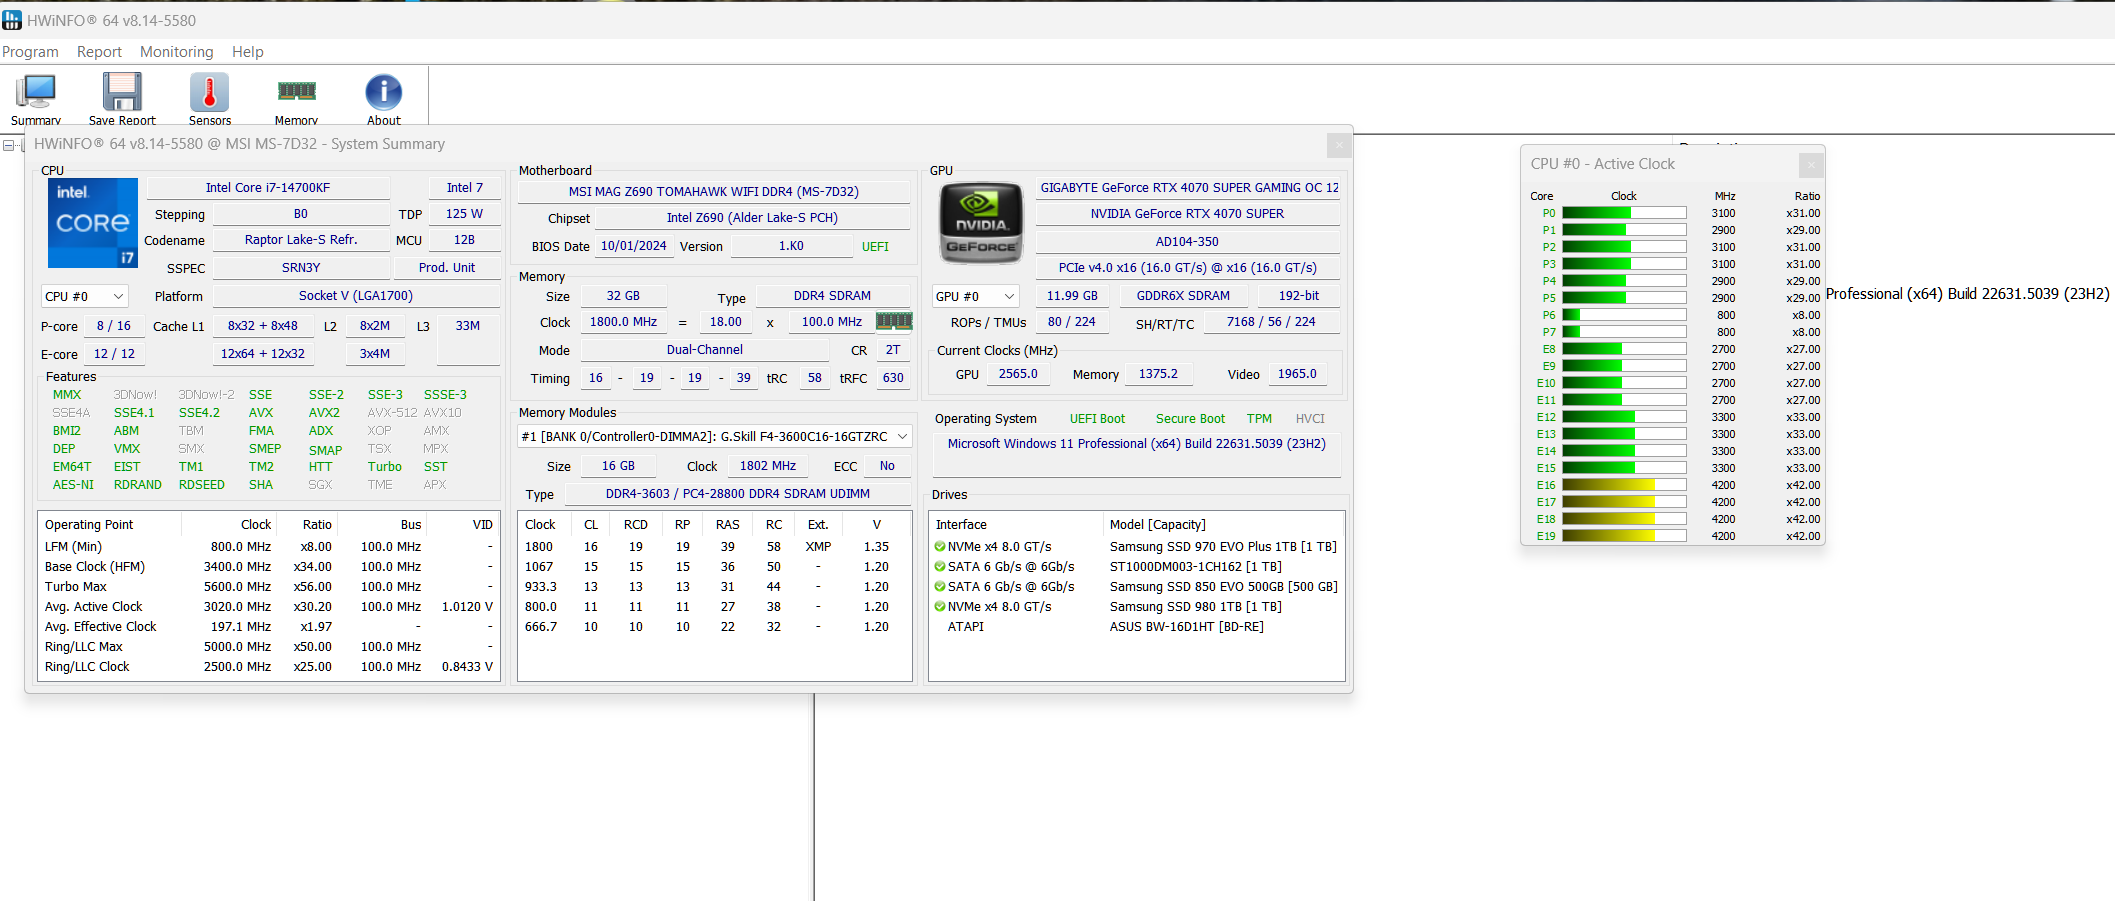Click the DDR4-3603 / PC4-28800 type field
This screenshot has height=901, width=2115.
(738, 494)
